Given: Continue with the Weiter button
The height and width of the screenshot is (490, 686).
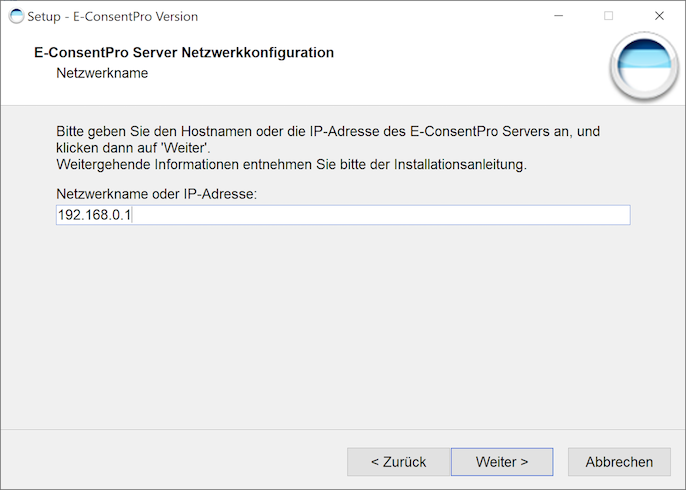Looking at the screenshot, I should [502, 462].
